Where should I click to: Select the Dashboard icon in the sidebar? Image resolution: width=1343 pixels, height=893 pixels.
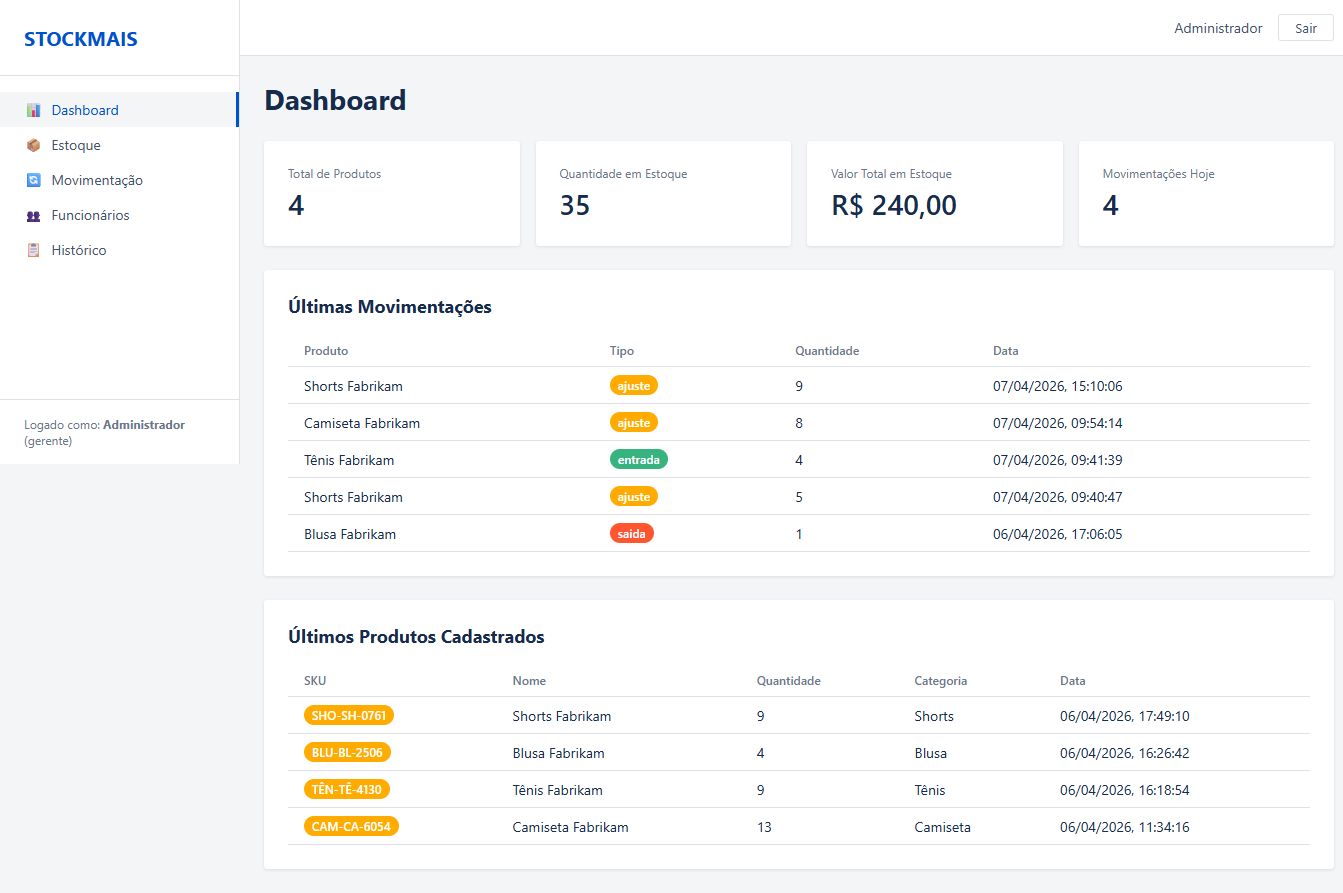[34, 110]
